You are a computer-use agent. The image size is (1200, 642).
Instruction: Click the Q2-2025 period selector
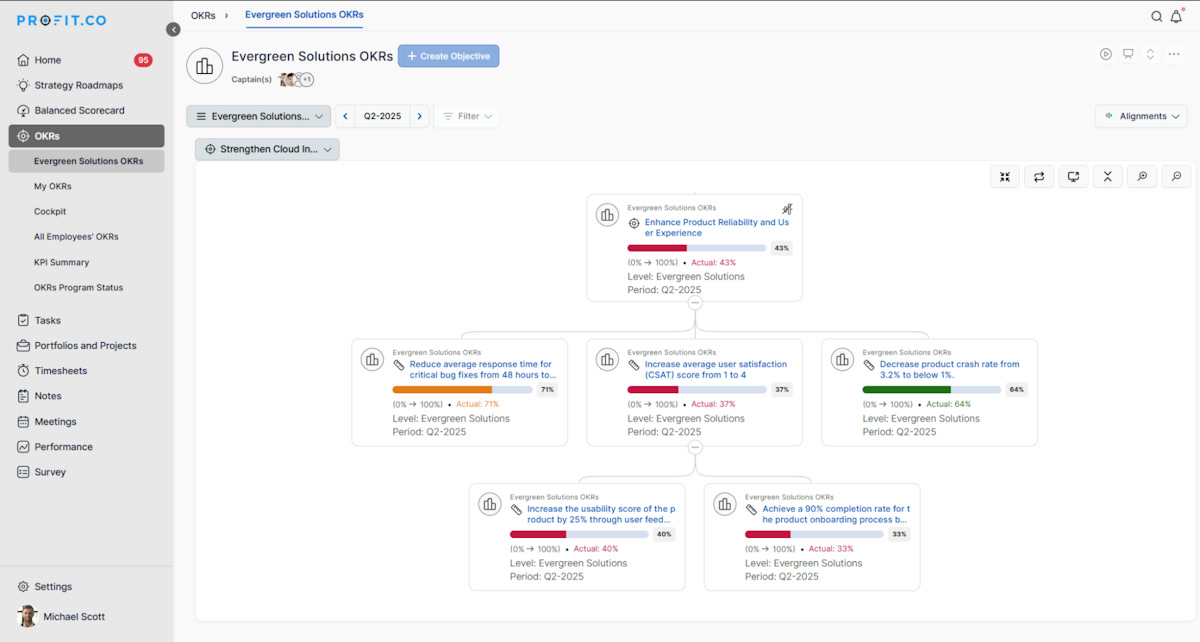click(x=382, y=116)
